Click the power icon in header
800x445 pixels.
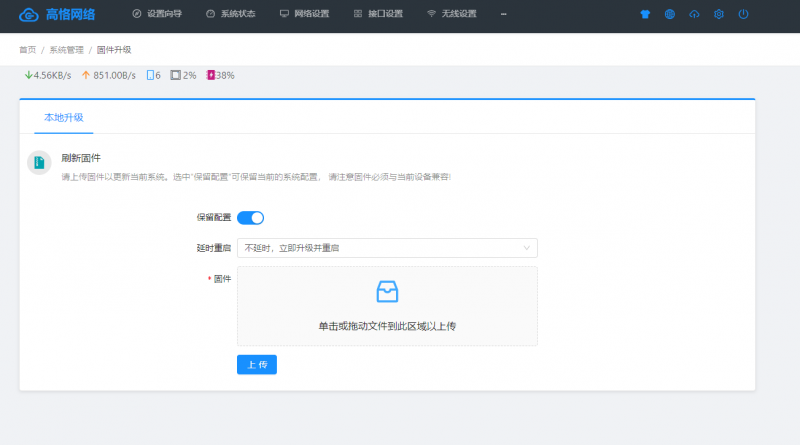pos(743,15)
